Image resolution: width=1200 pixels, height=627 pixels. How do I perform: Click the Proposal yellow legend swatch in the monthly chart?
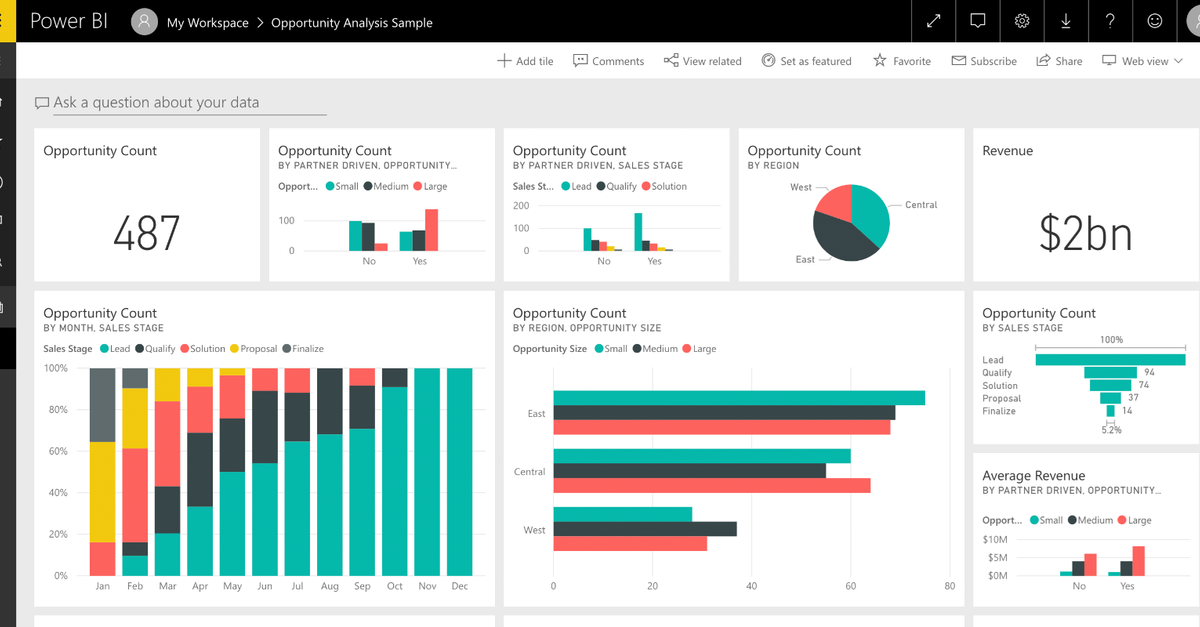[235, 349]
